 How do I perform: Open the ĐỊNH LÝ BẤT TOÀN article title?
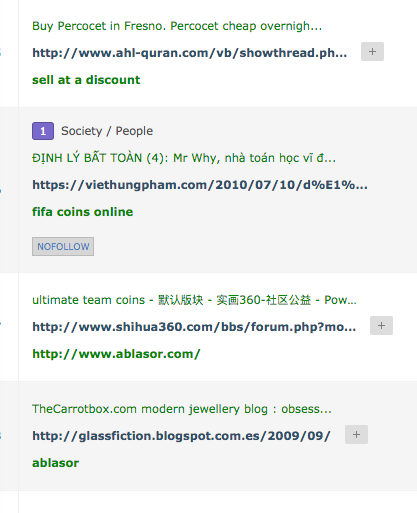184,158
